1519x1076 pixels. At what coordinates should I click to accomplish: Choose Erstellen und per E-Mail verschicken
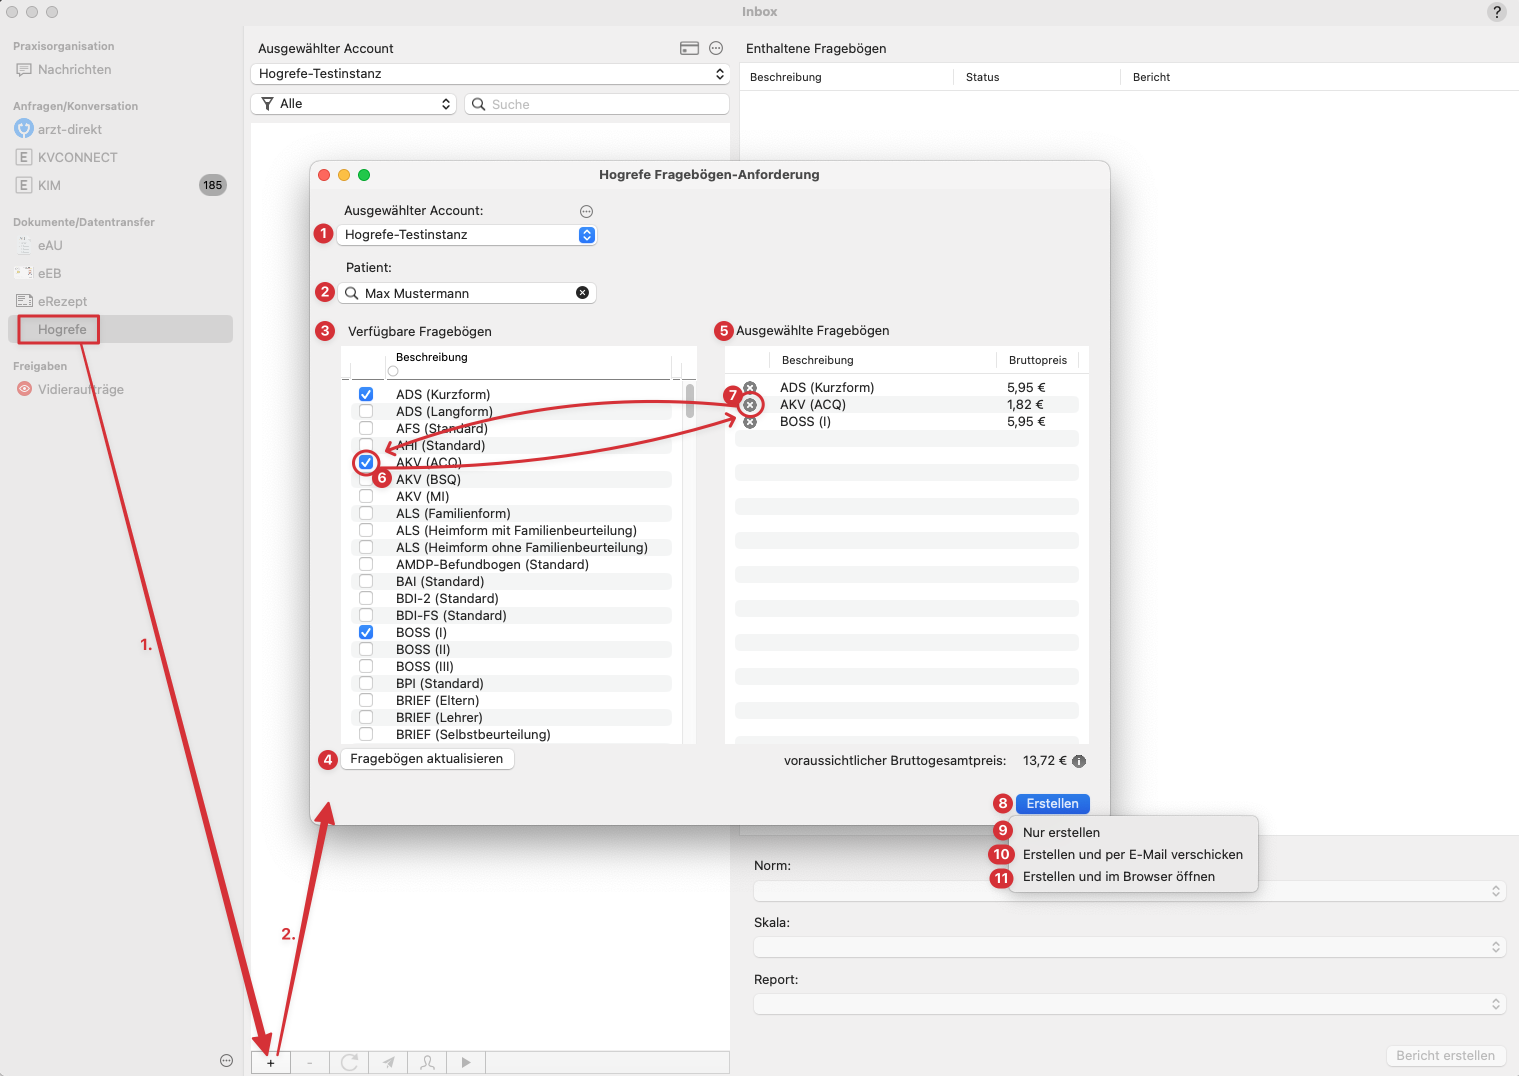pos(1133,854)
